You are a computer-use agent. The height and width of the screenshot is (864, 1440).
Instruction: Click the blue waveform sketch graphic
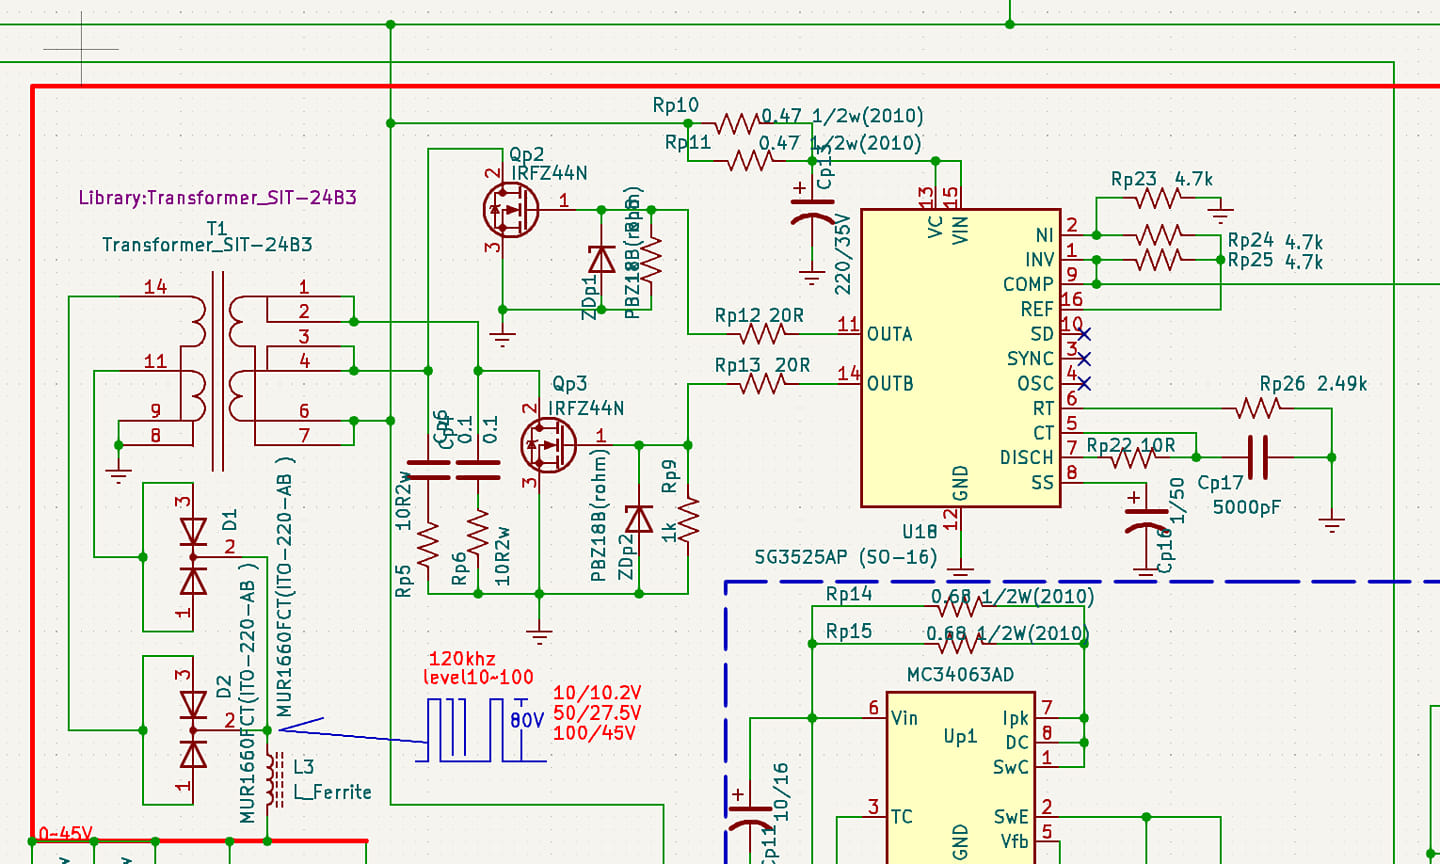482,730
